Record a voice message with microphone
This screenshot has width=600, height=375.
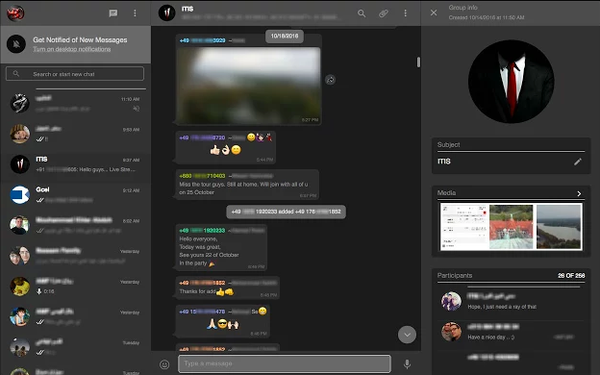[407, 364]
